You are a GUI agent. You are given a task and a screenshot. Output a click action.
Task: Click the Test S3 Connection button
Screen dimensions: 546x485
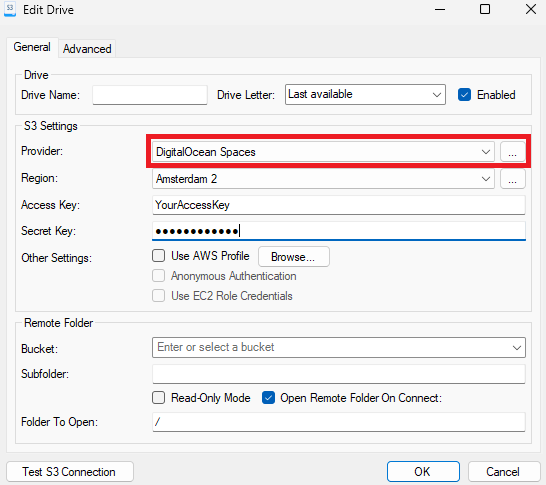(70, 472)
